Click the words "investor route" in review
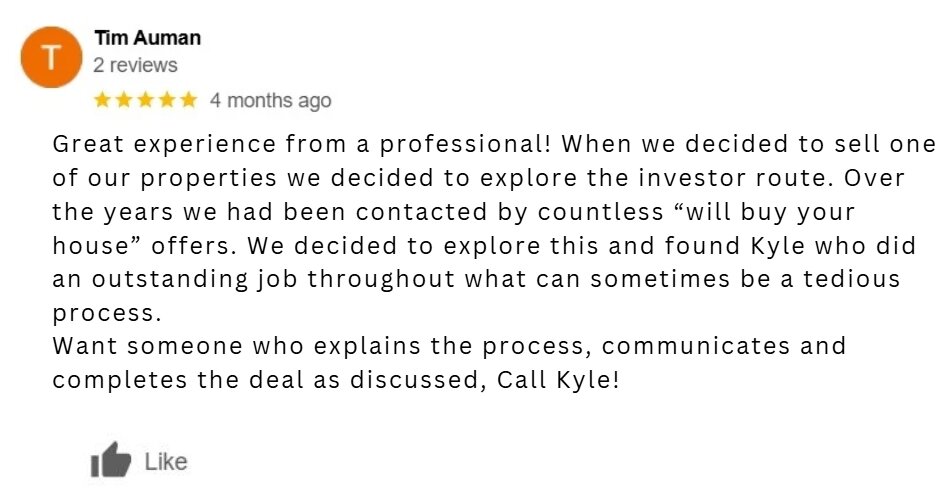The image size is (951, 495). 733,178
